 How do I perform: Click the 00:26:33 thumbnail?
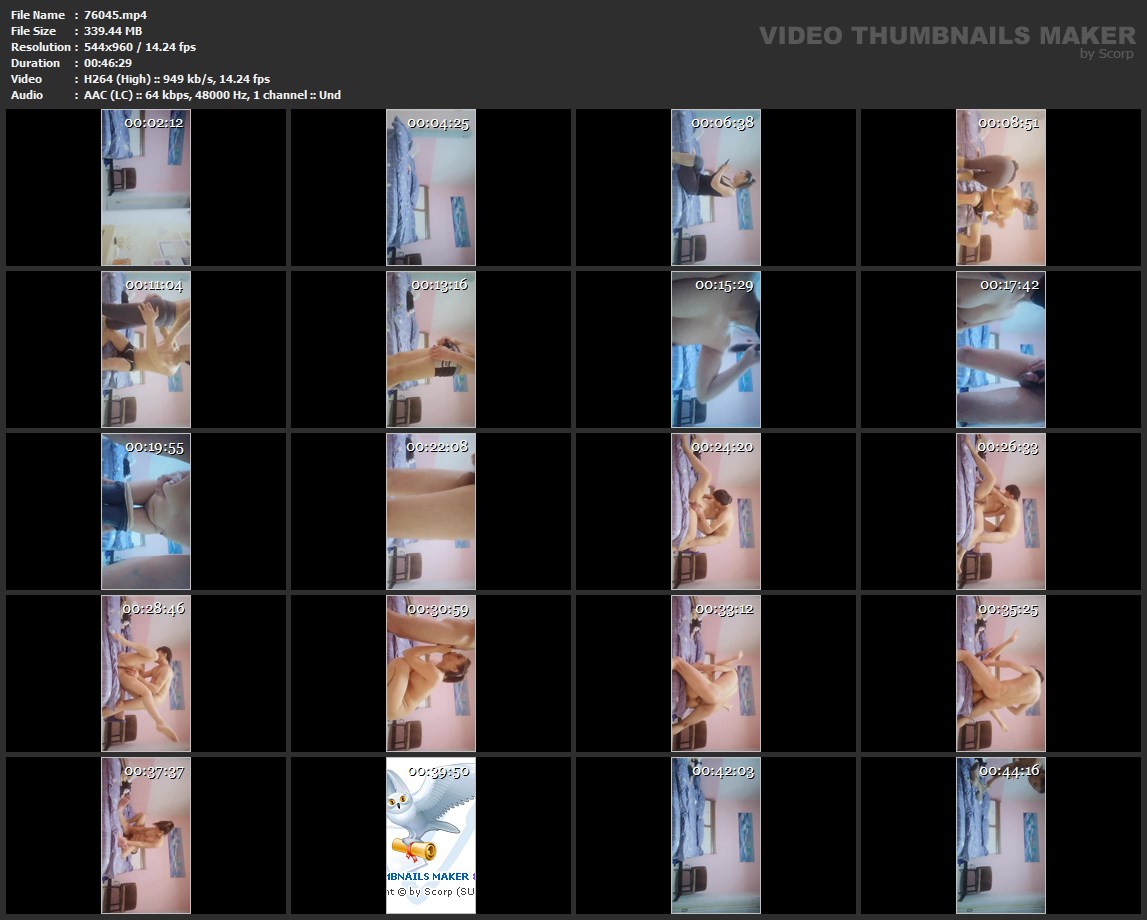pos(1001,511)
